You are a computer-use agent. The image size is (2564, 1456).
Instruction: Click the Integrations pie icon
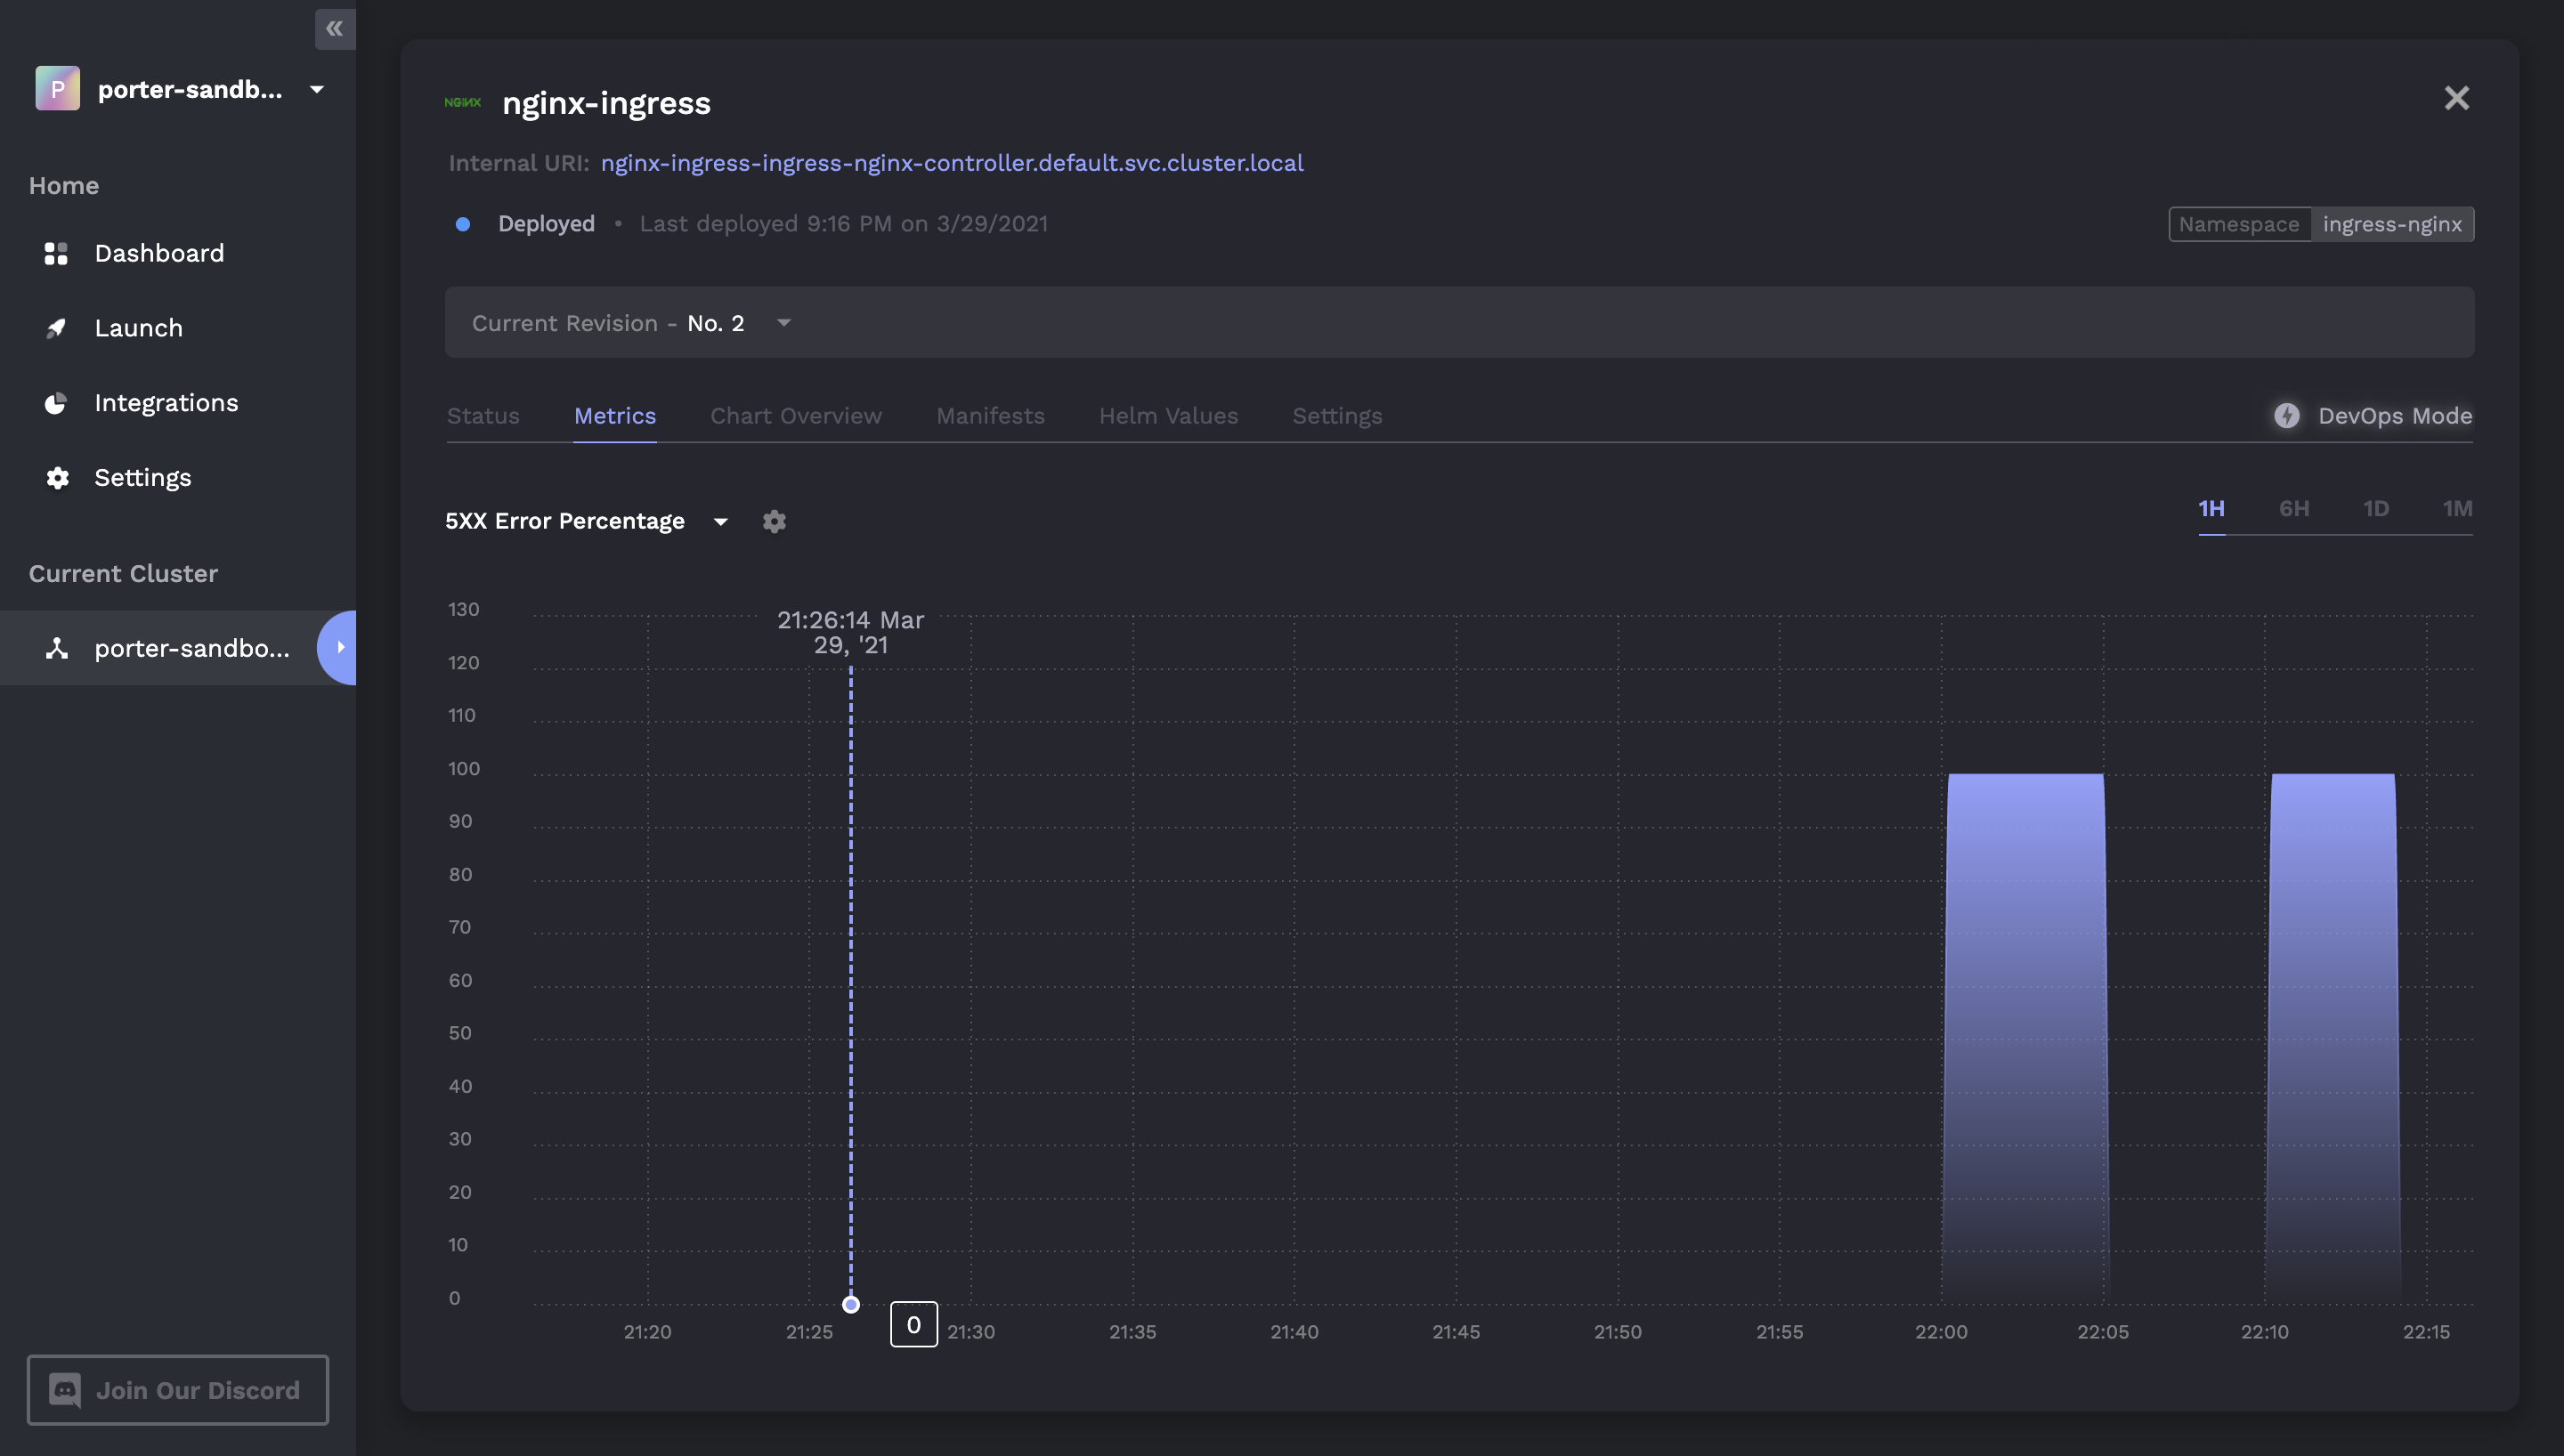[56, 403]
